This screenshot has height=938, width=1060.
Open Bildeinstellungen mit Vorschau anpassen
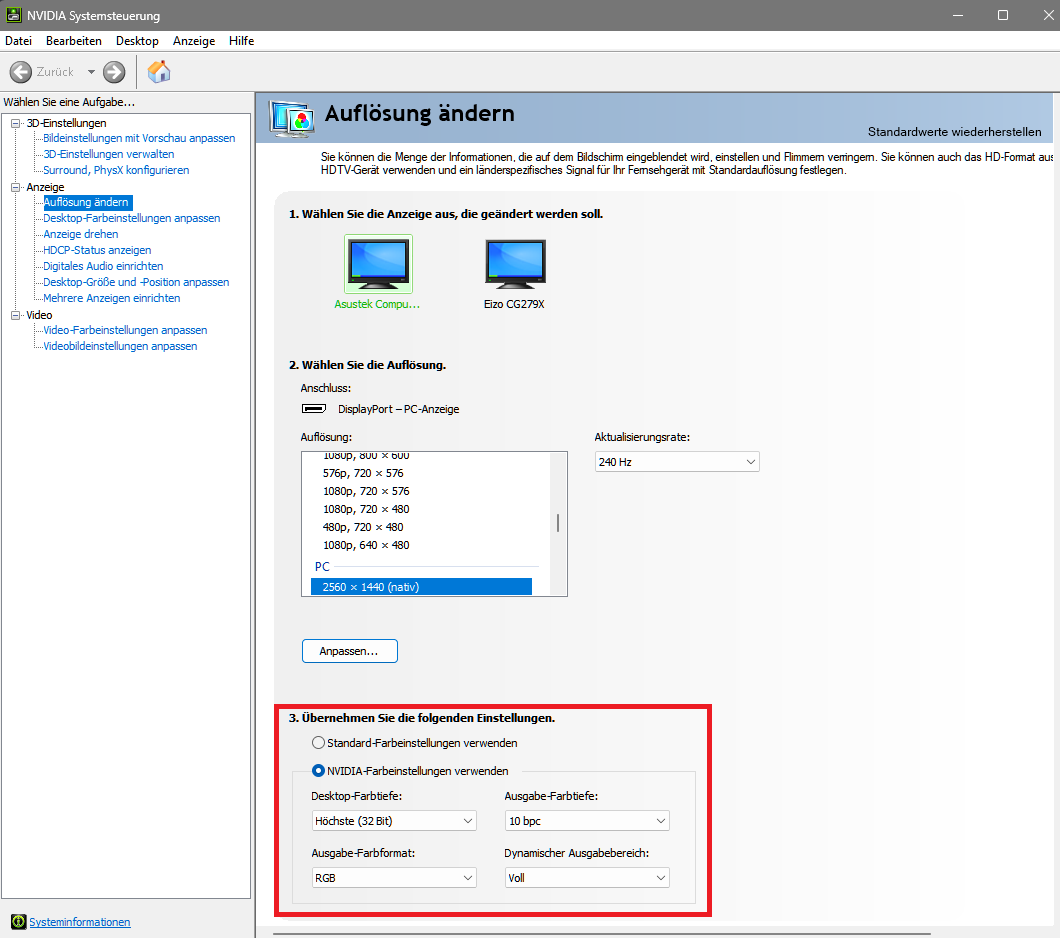139,138
